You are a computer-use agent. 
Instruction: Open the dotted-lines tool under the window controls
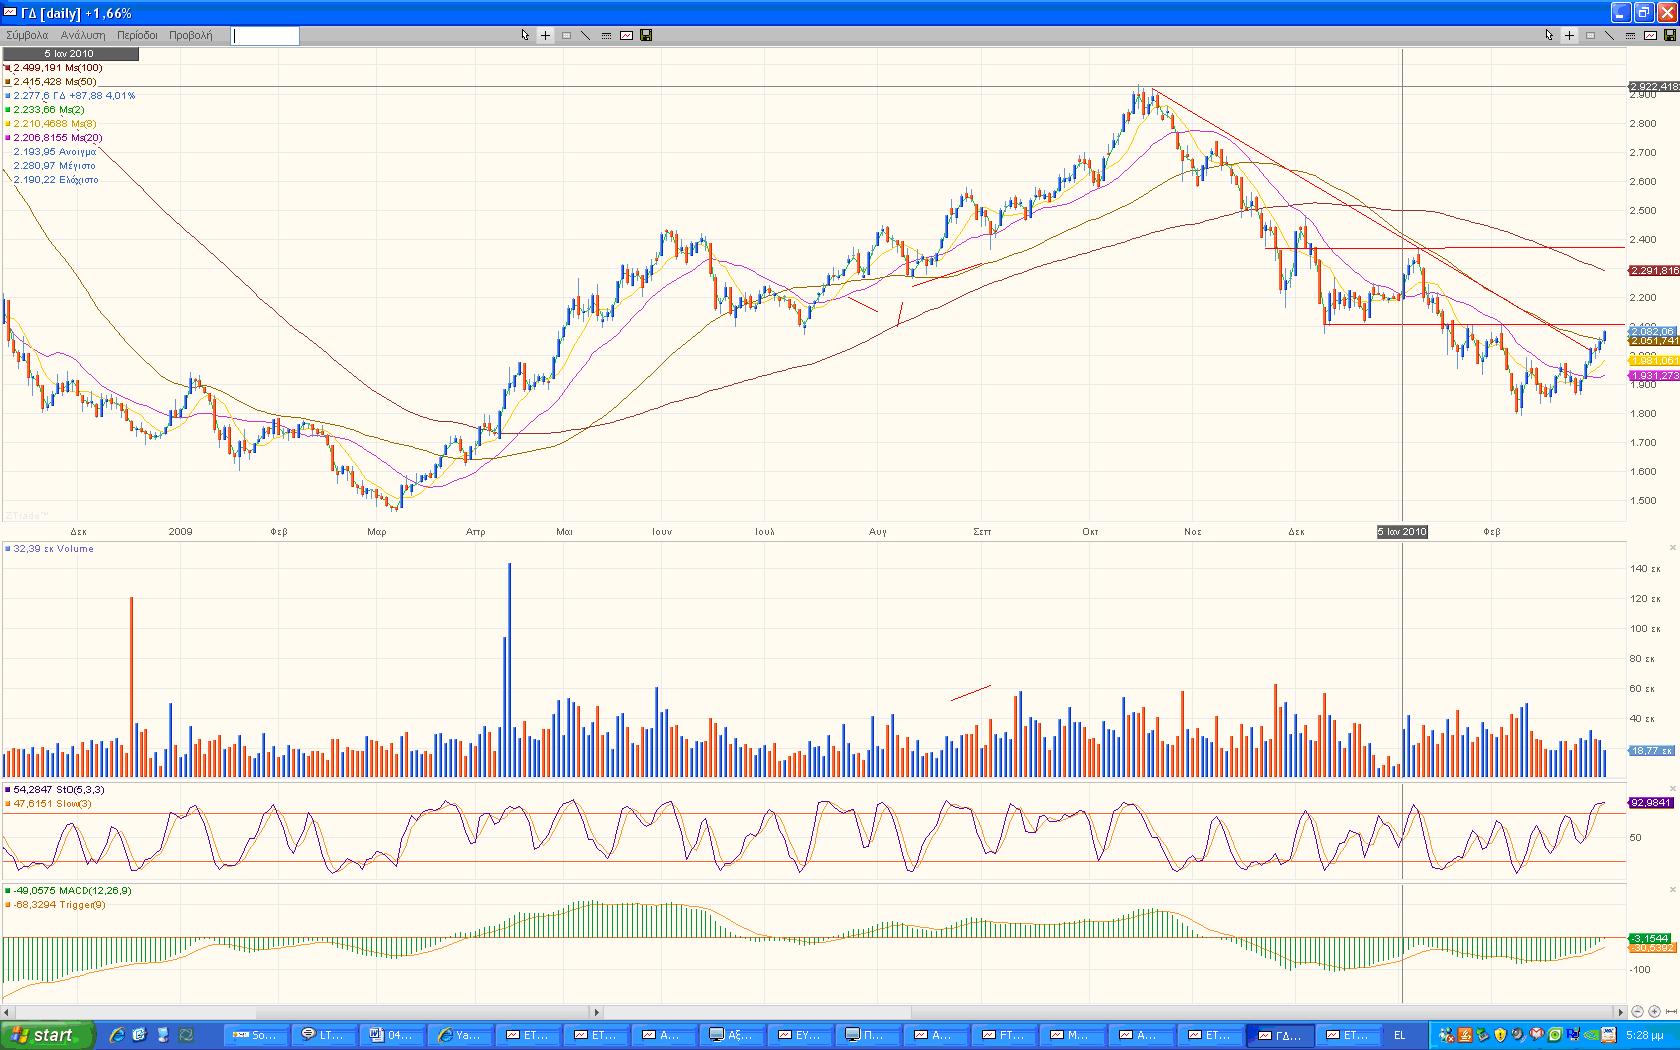[x=1630, y=35]
